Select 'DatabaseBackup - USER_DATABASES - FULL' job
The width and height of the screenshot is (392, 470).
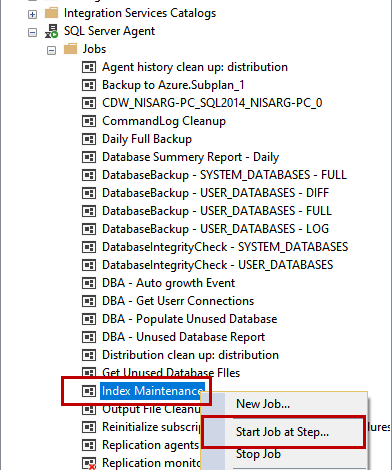point(217,211)
